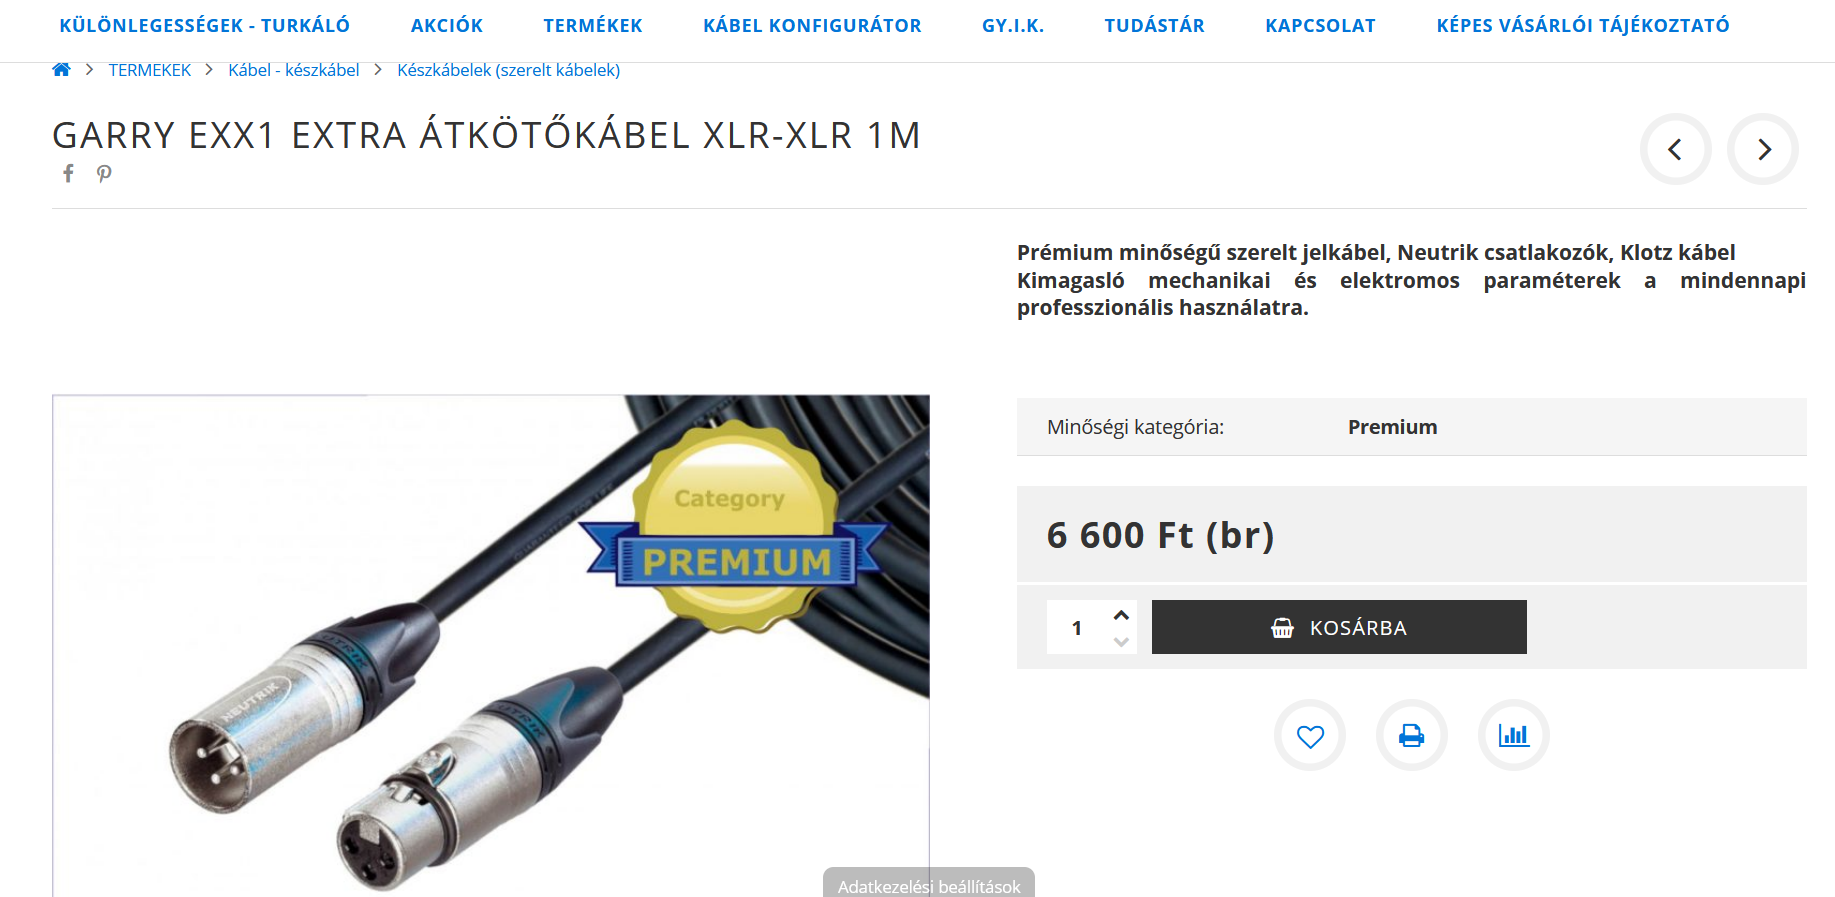Go to next product arrow
Screen dimensions: 1835x897
[1763, 149]
